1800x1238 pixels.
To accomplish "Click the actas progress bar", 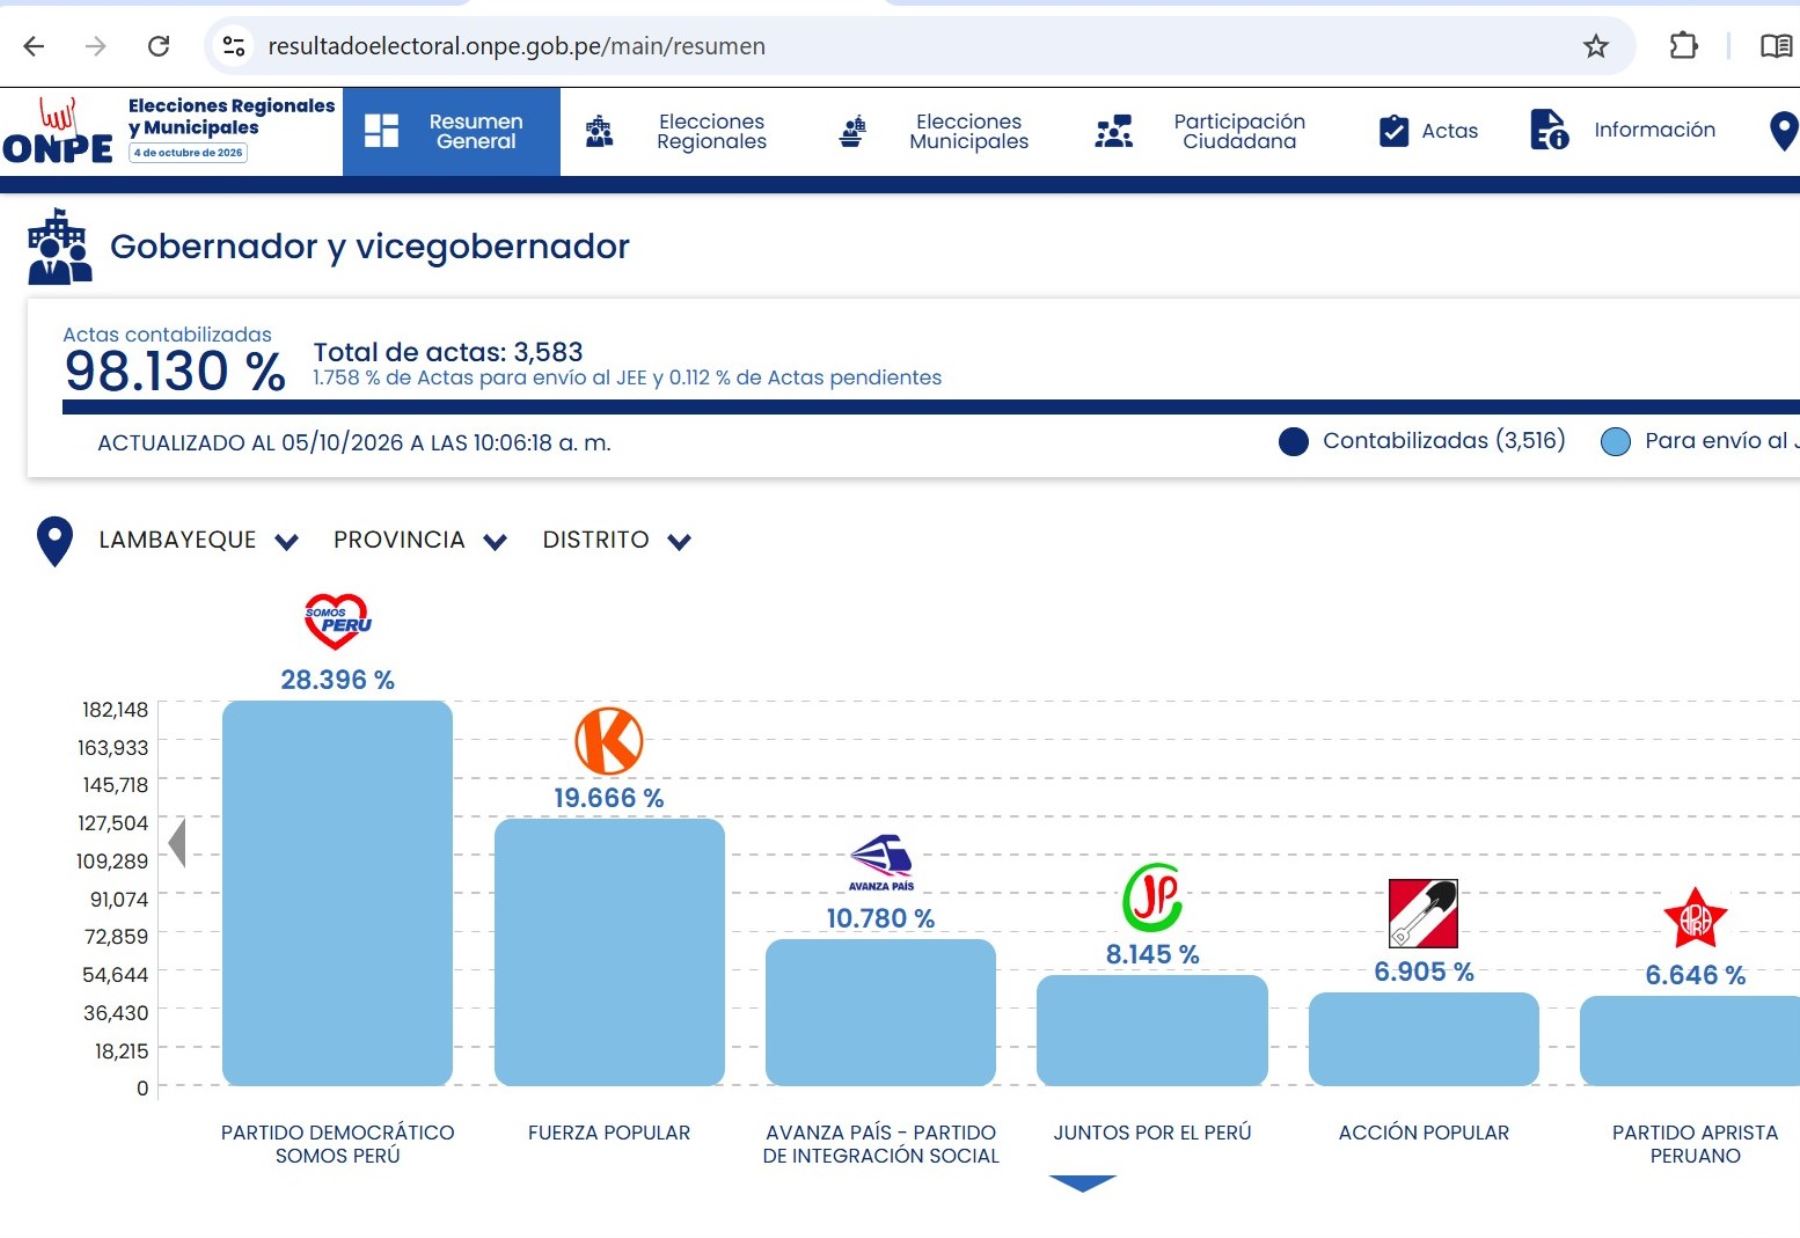I will pyautogui.click(x=930, y=407).
